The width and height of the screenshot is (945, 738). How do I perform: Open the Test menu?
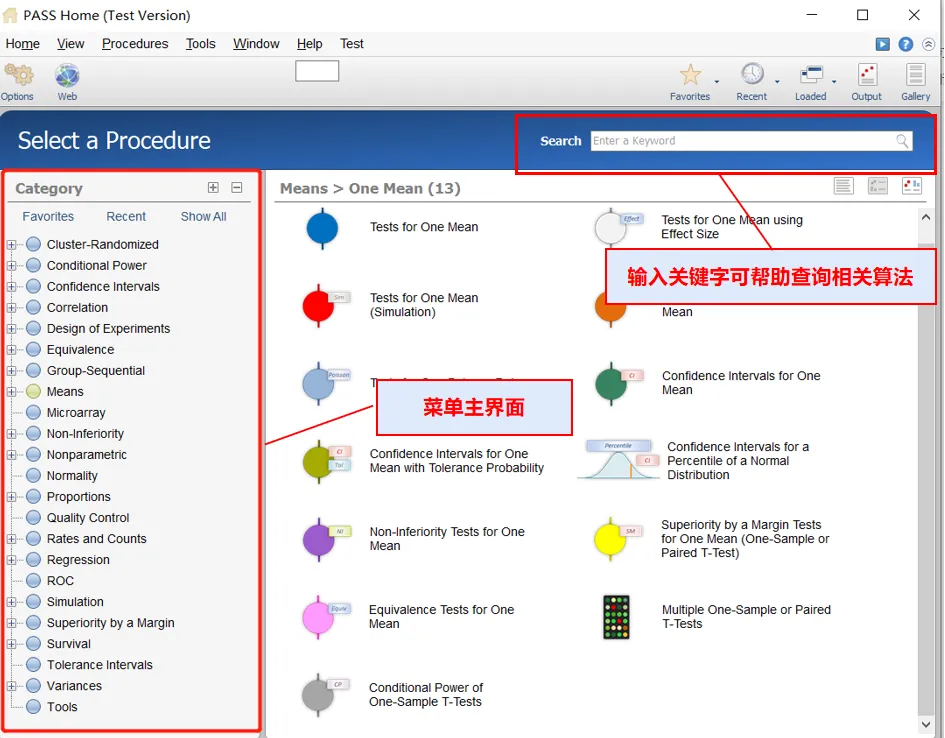coord(351,44)
